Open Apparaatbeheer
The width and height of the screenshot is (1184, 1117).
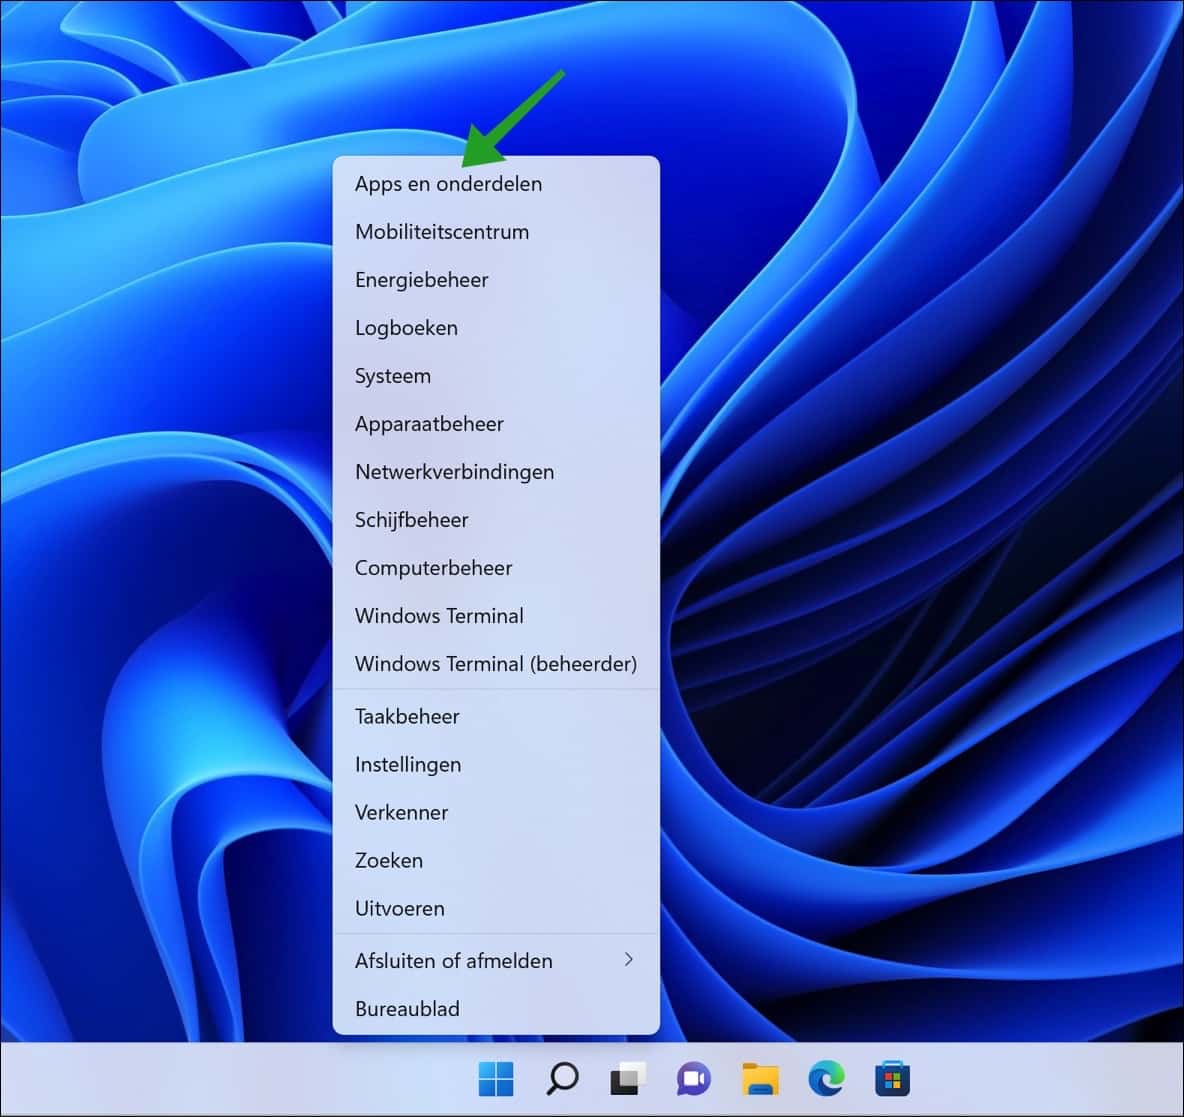click(x=428, y=423)
